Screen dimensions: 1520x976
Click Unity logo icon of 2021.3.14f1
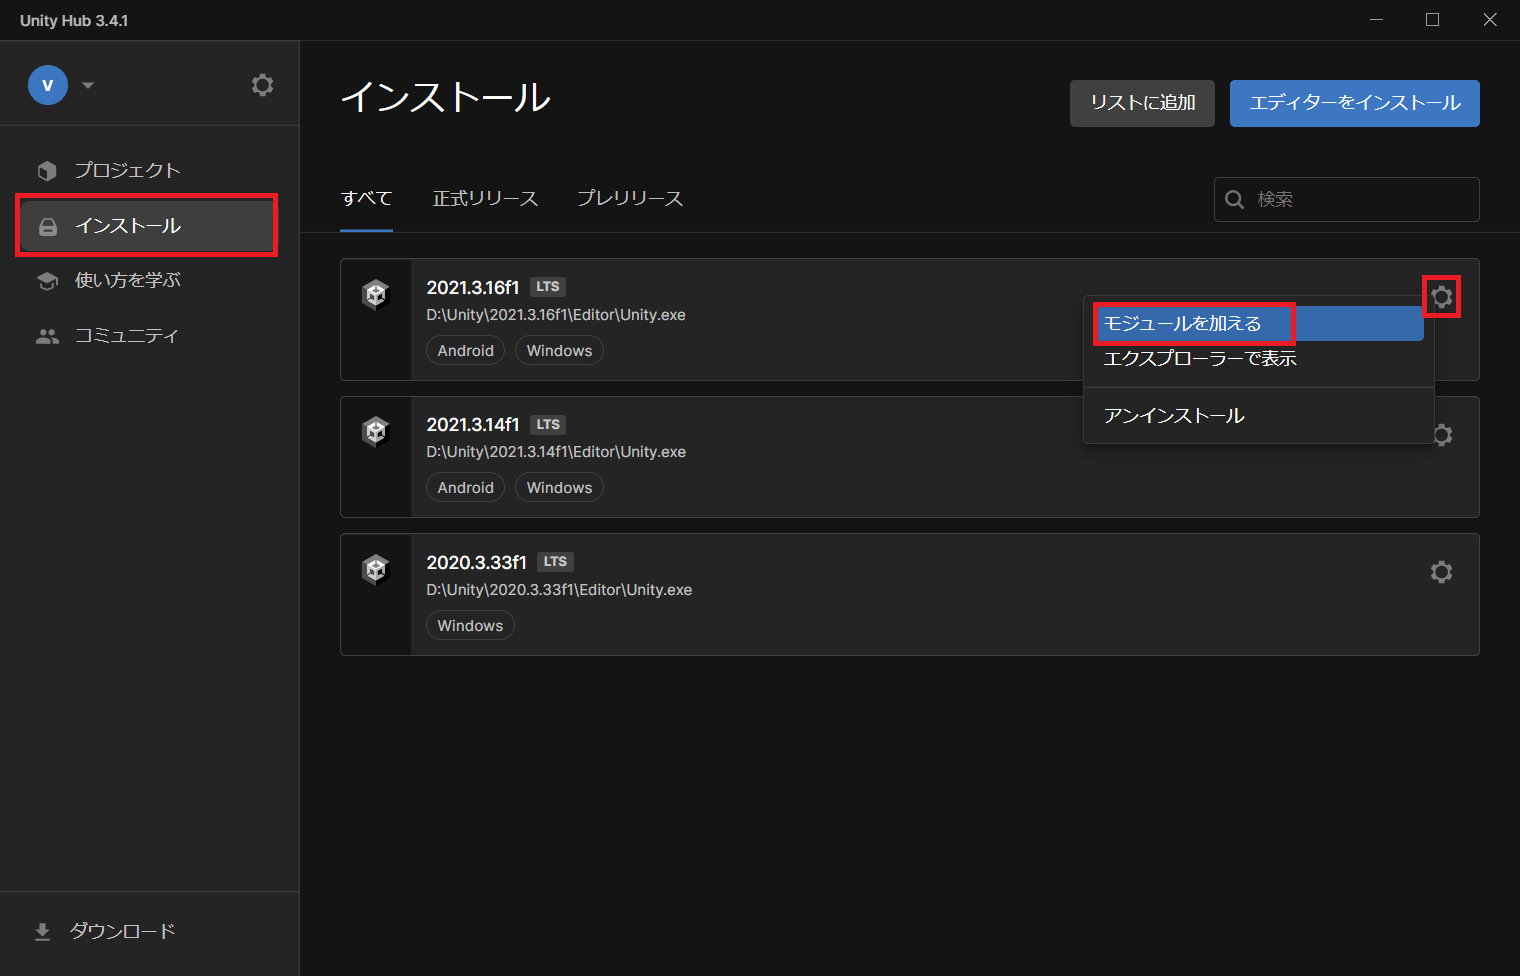[376, 431]
